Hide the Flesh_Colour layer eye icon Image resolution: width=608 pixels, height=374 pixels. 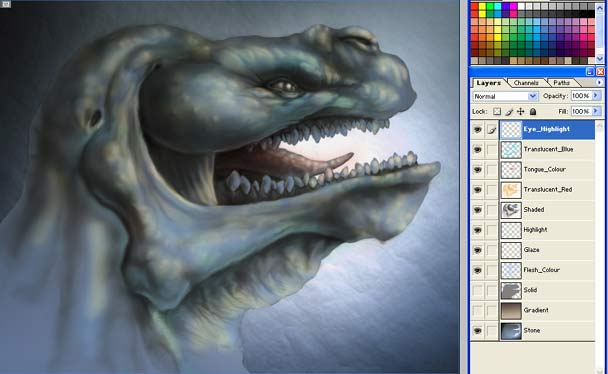pos(477,271)
